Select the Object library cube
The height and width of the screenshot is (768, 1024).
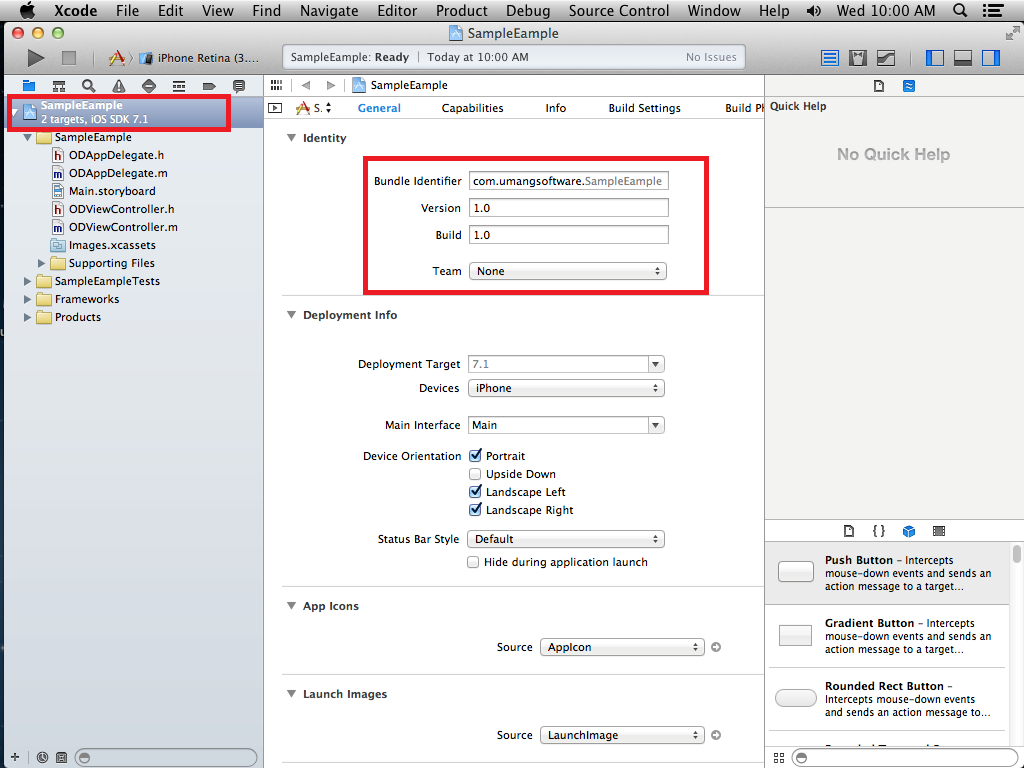coord(908,531)
